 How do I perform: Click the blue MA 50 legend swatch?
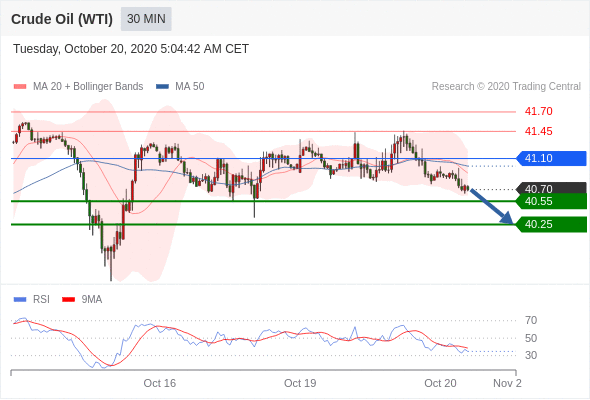coord(163,87)
